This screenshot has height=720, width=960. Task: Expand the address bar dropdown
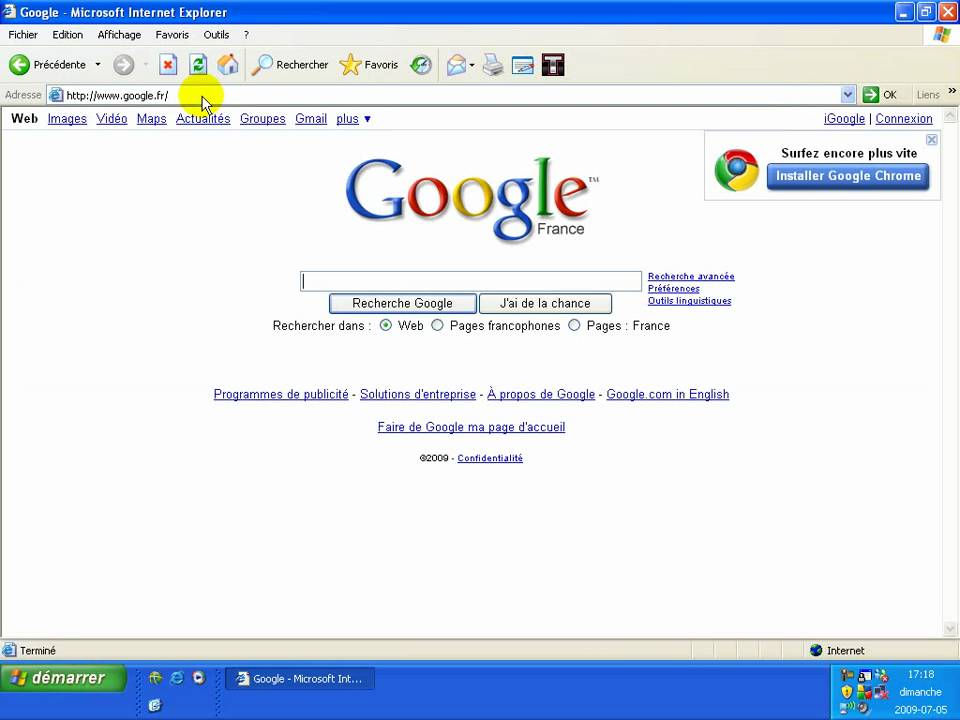click(x=847, y=94)
